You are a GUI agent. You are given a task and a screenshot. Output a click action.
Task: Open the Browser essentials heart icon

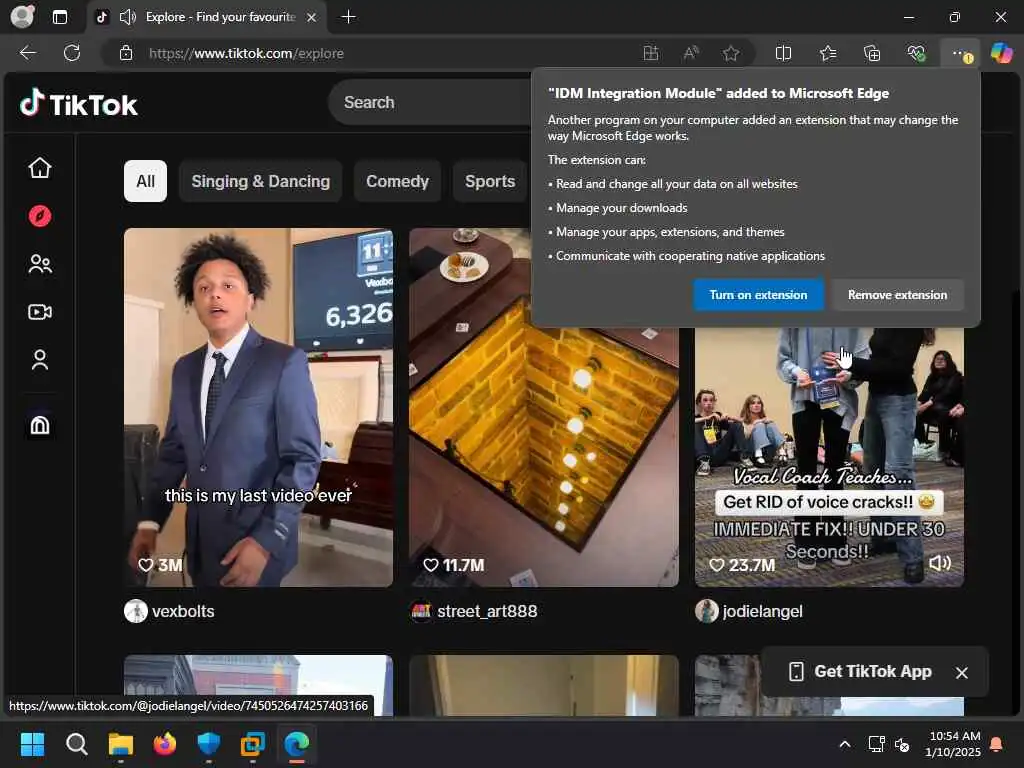click(916, 54)
